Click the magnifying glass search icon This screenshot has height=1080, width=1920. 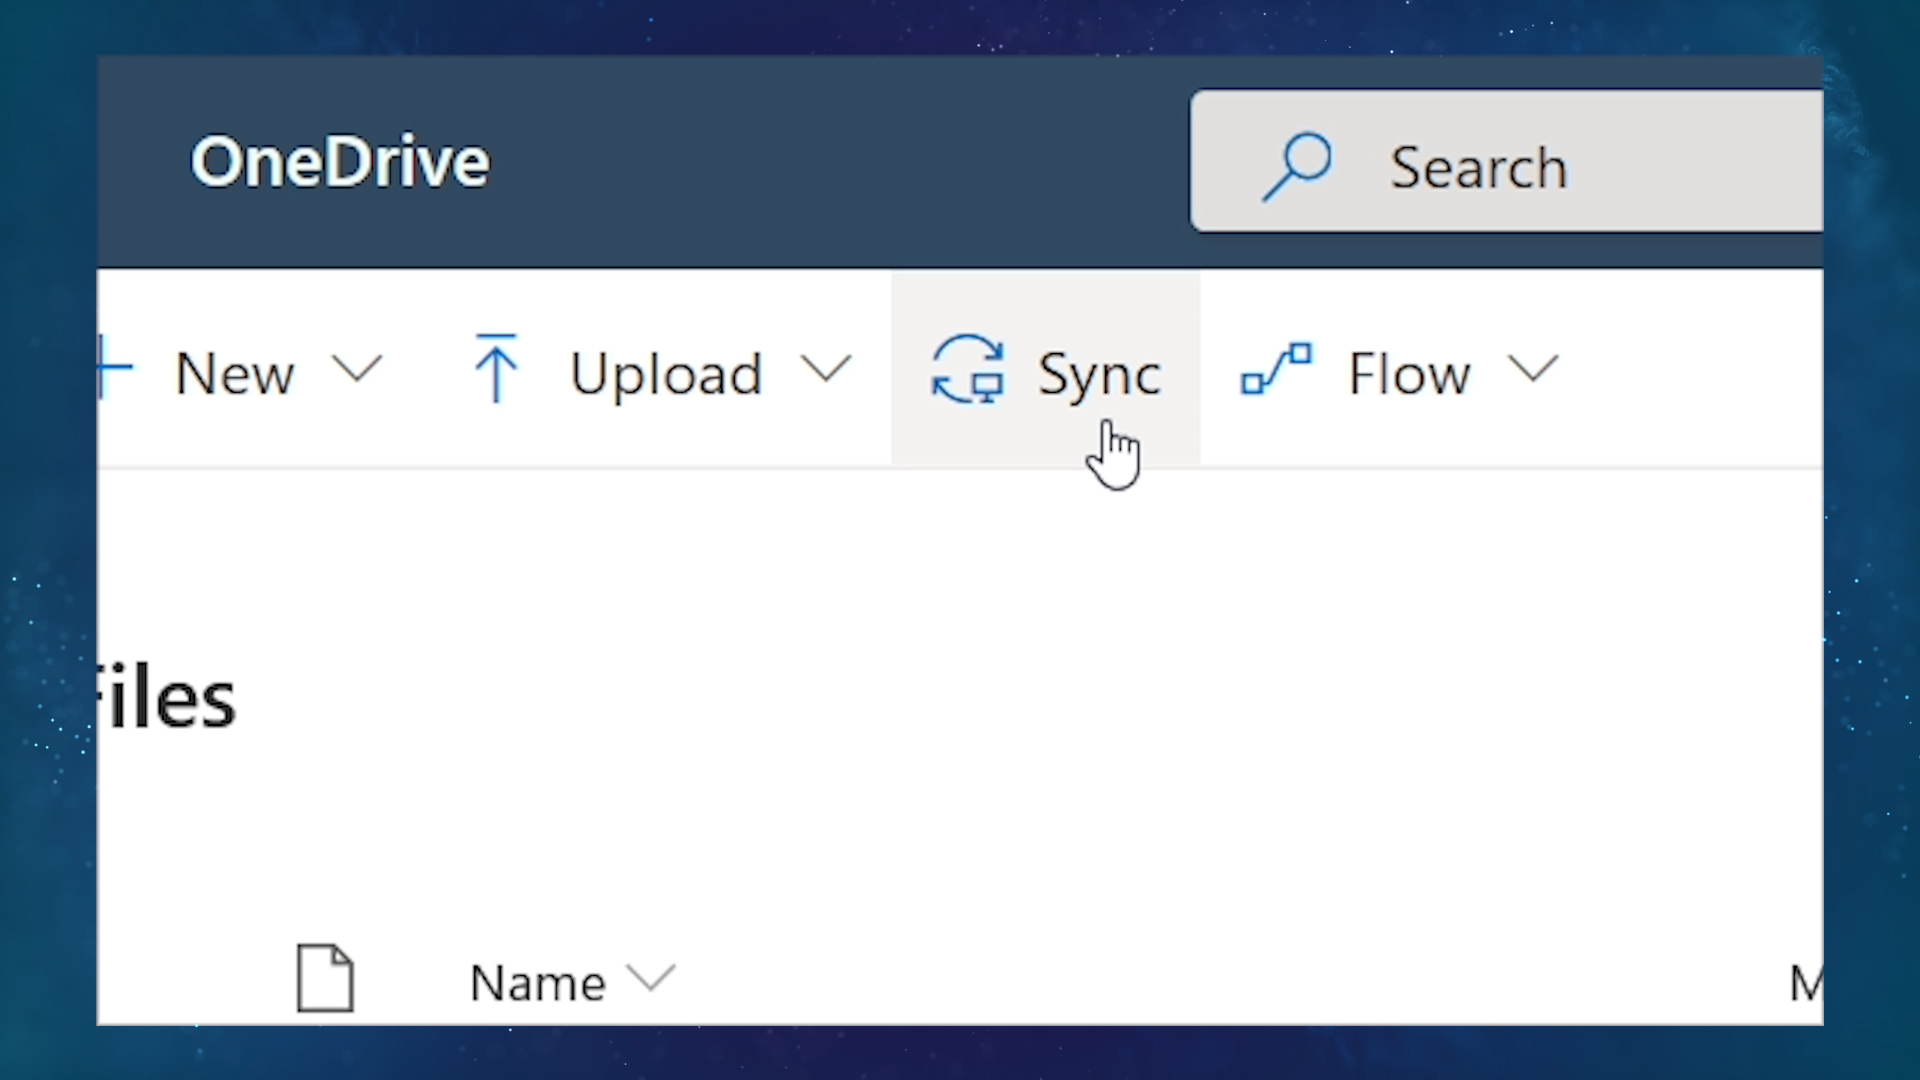point(1297,167)
